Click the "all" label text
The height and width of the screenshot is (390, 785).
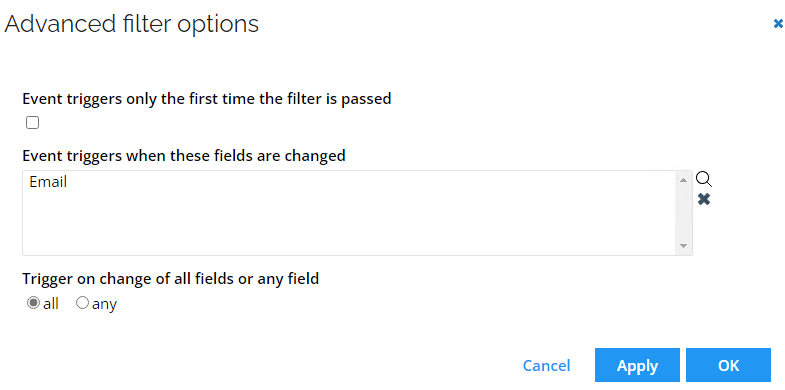tap(51, 304)
